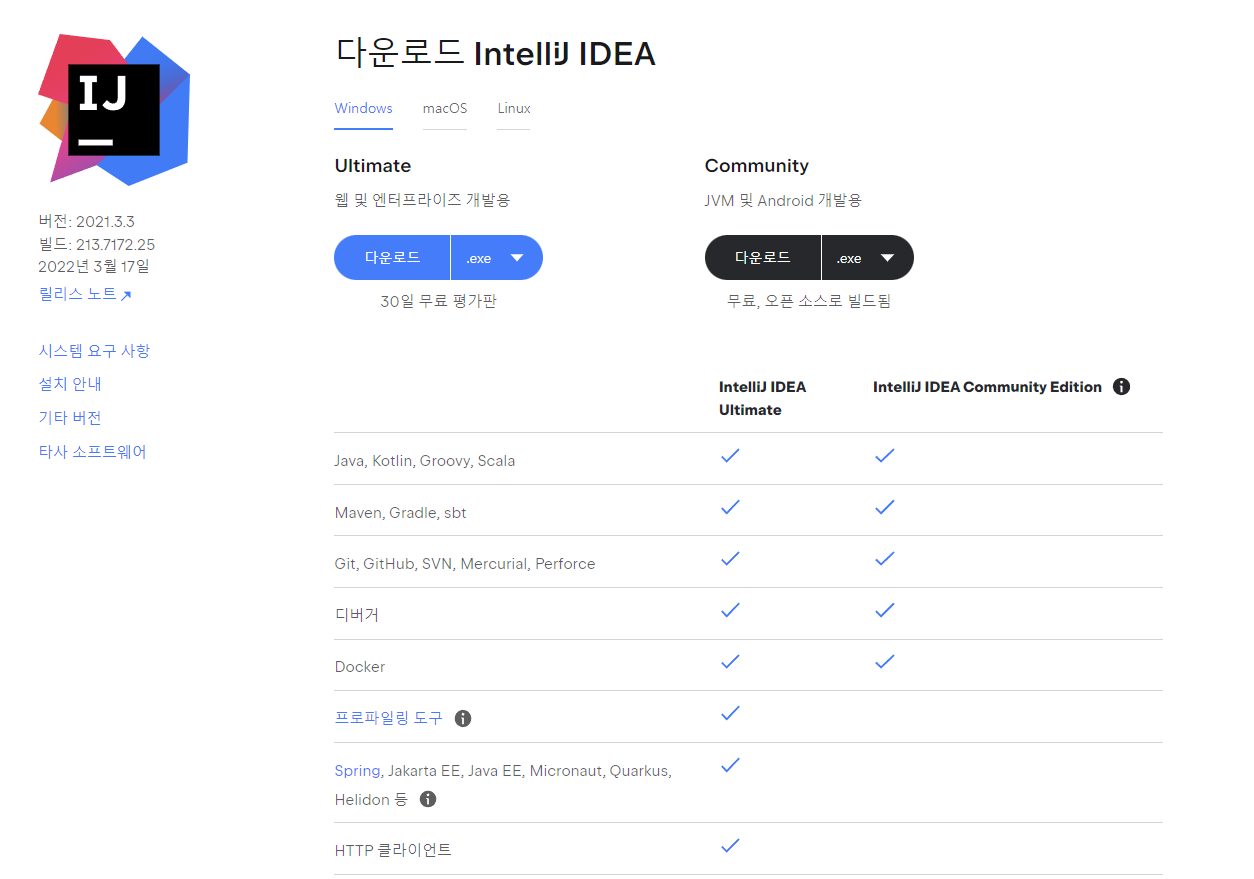Click Ultimate checkmark in Maven, Gradle row
The height and width of the screenshot is (879, 1254).
[x=730, y=507]
